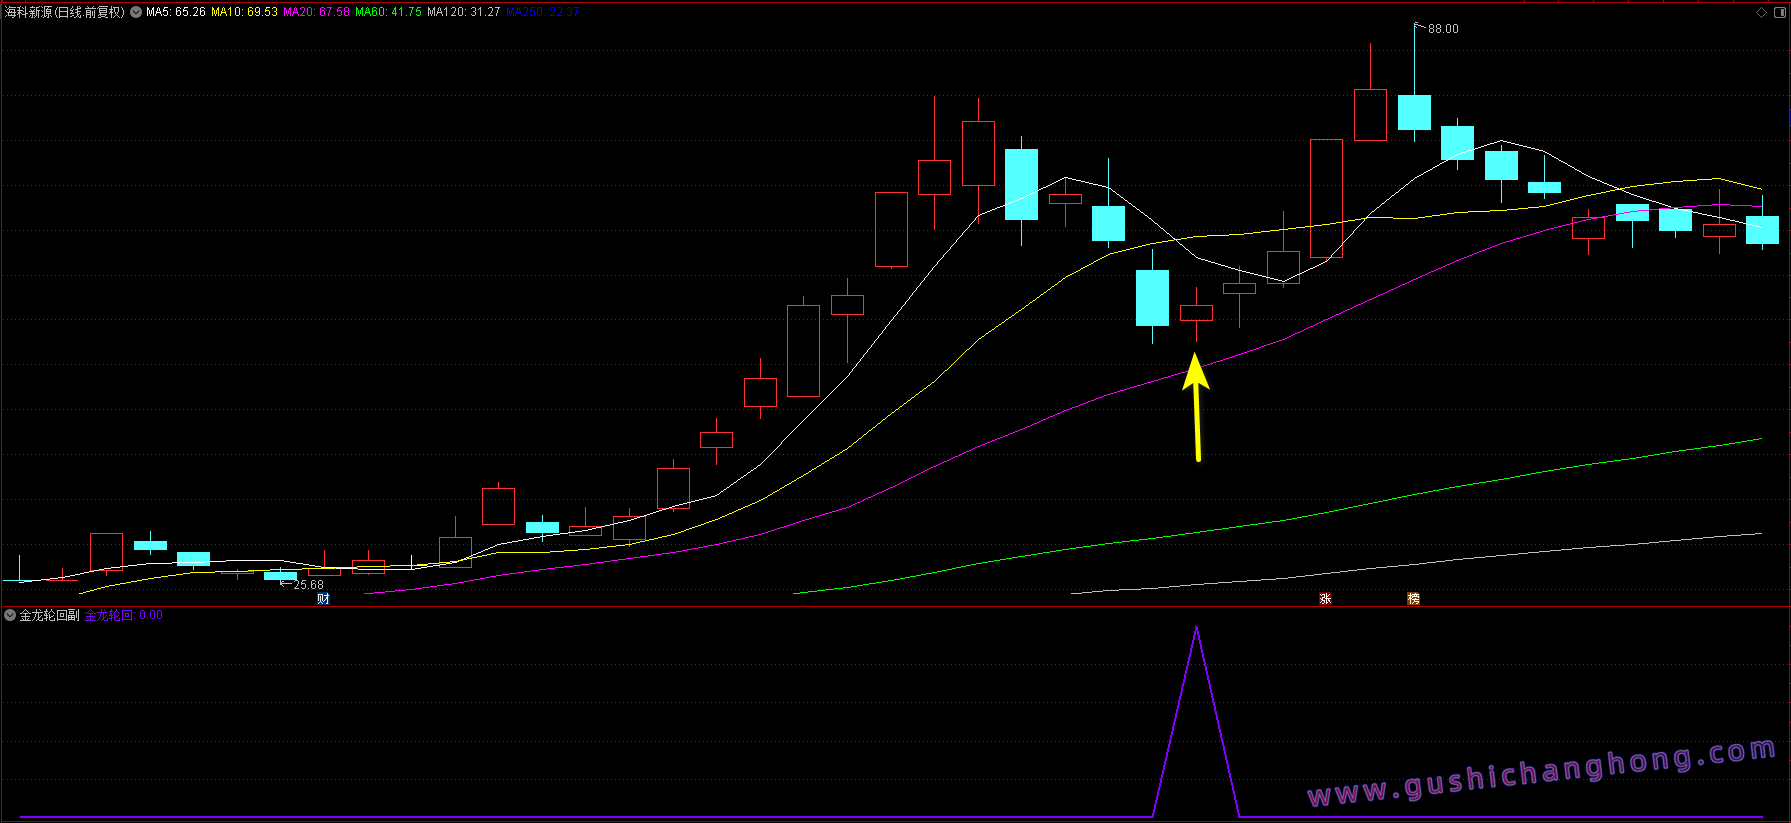
Task: Click the purple signal spike peak
Action: point(1196,629)
